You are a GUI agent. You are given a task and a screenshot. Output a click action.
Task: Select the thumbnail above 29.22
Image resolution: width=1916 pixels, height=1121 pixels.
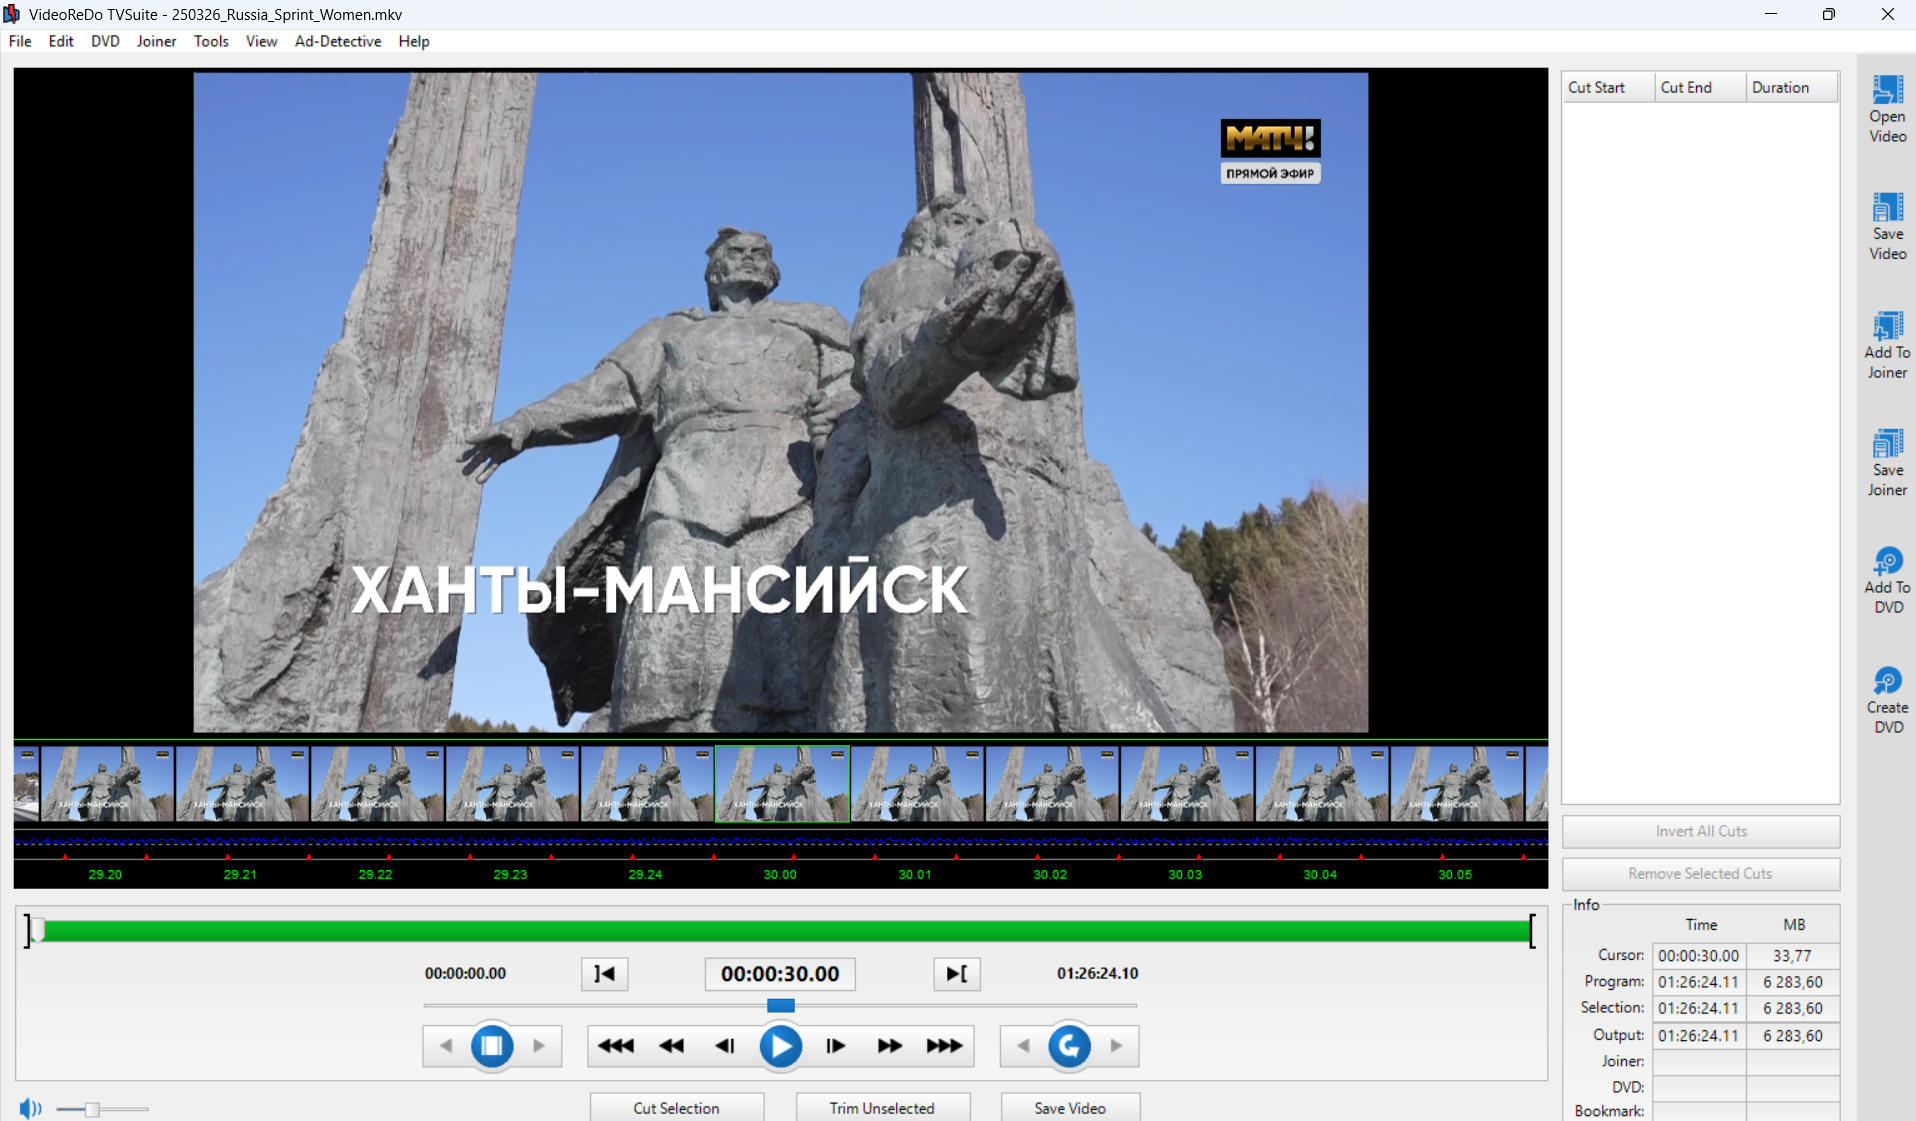point(377,784)
